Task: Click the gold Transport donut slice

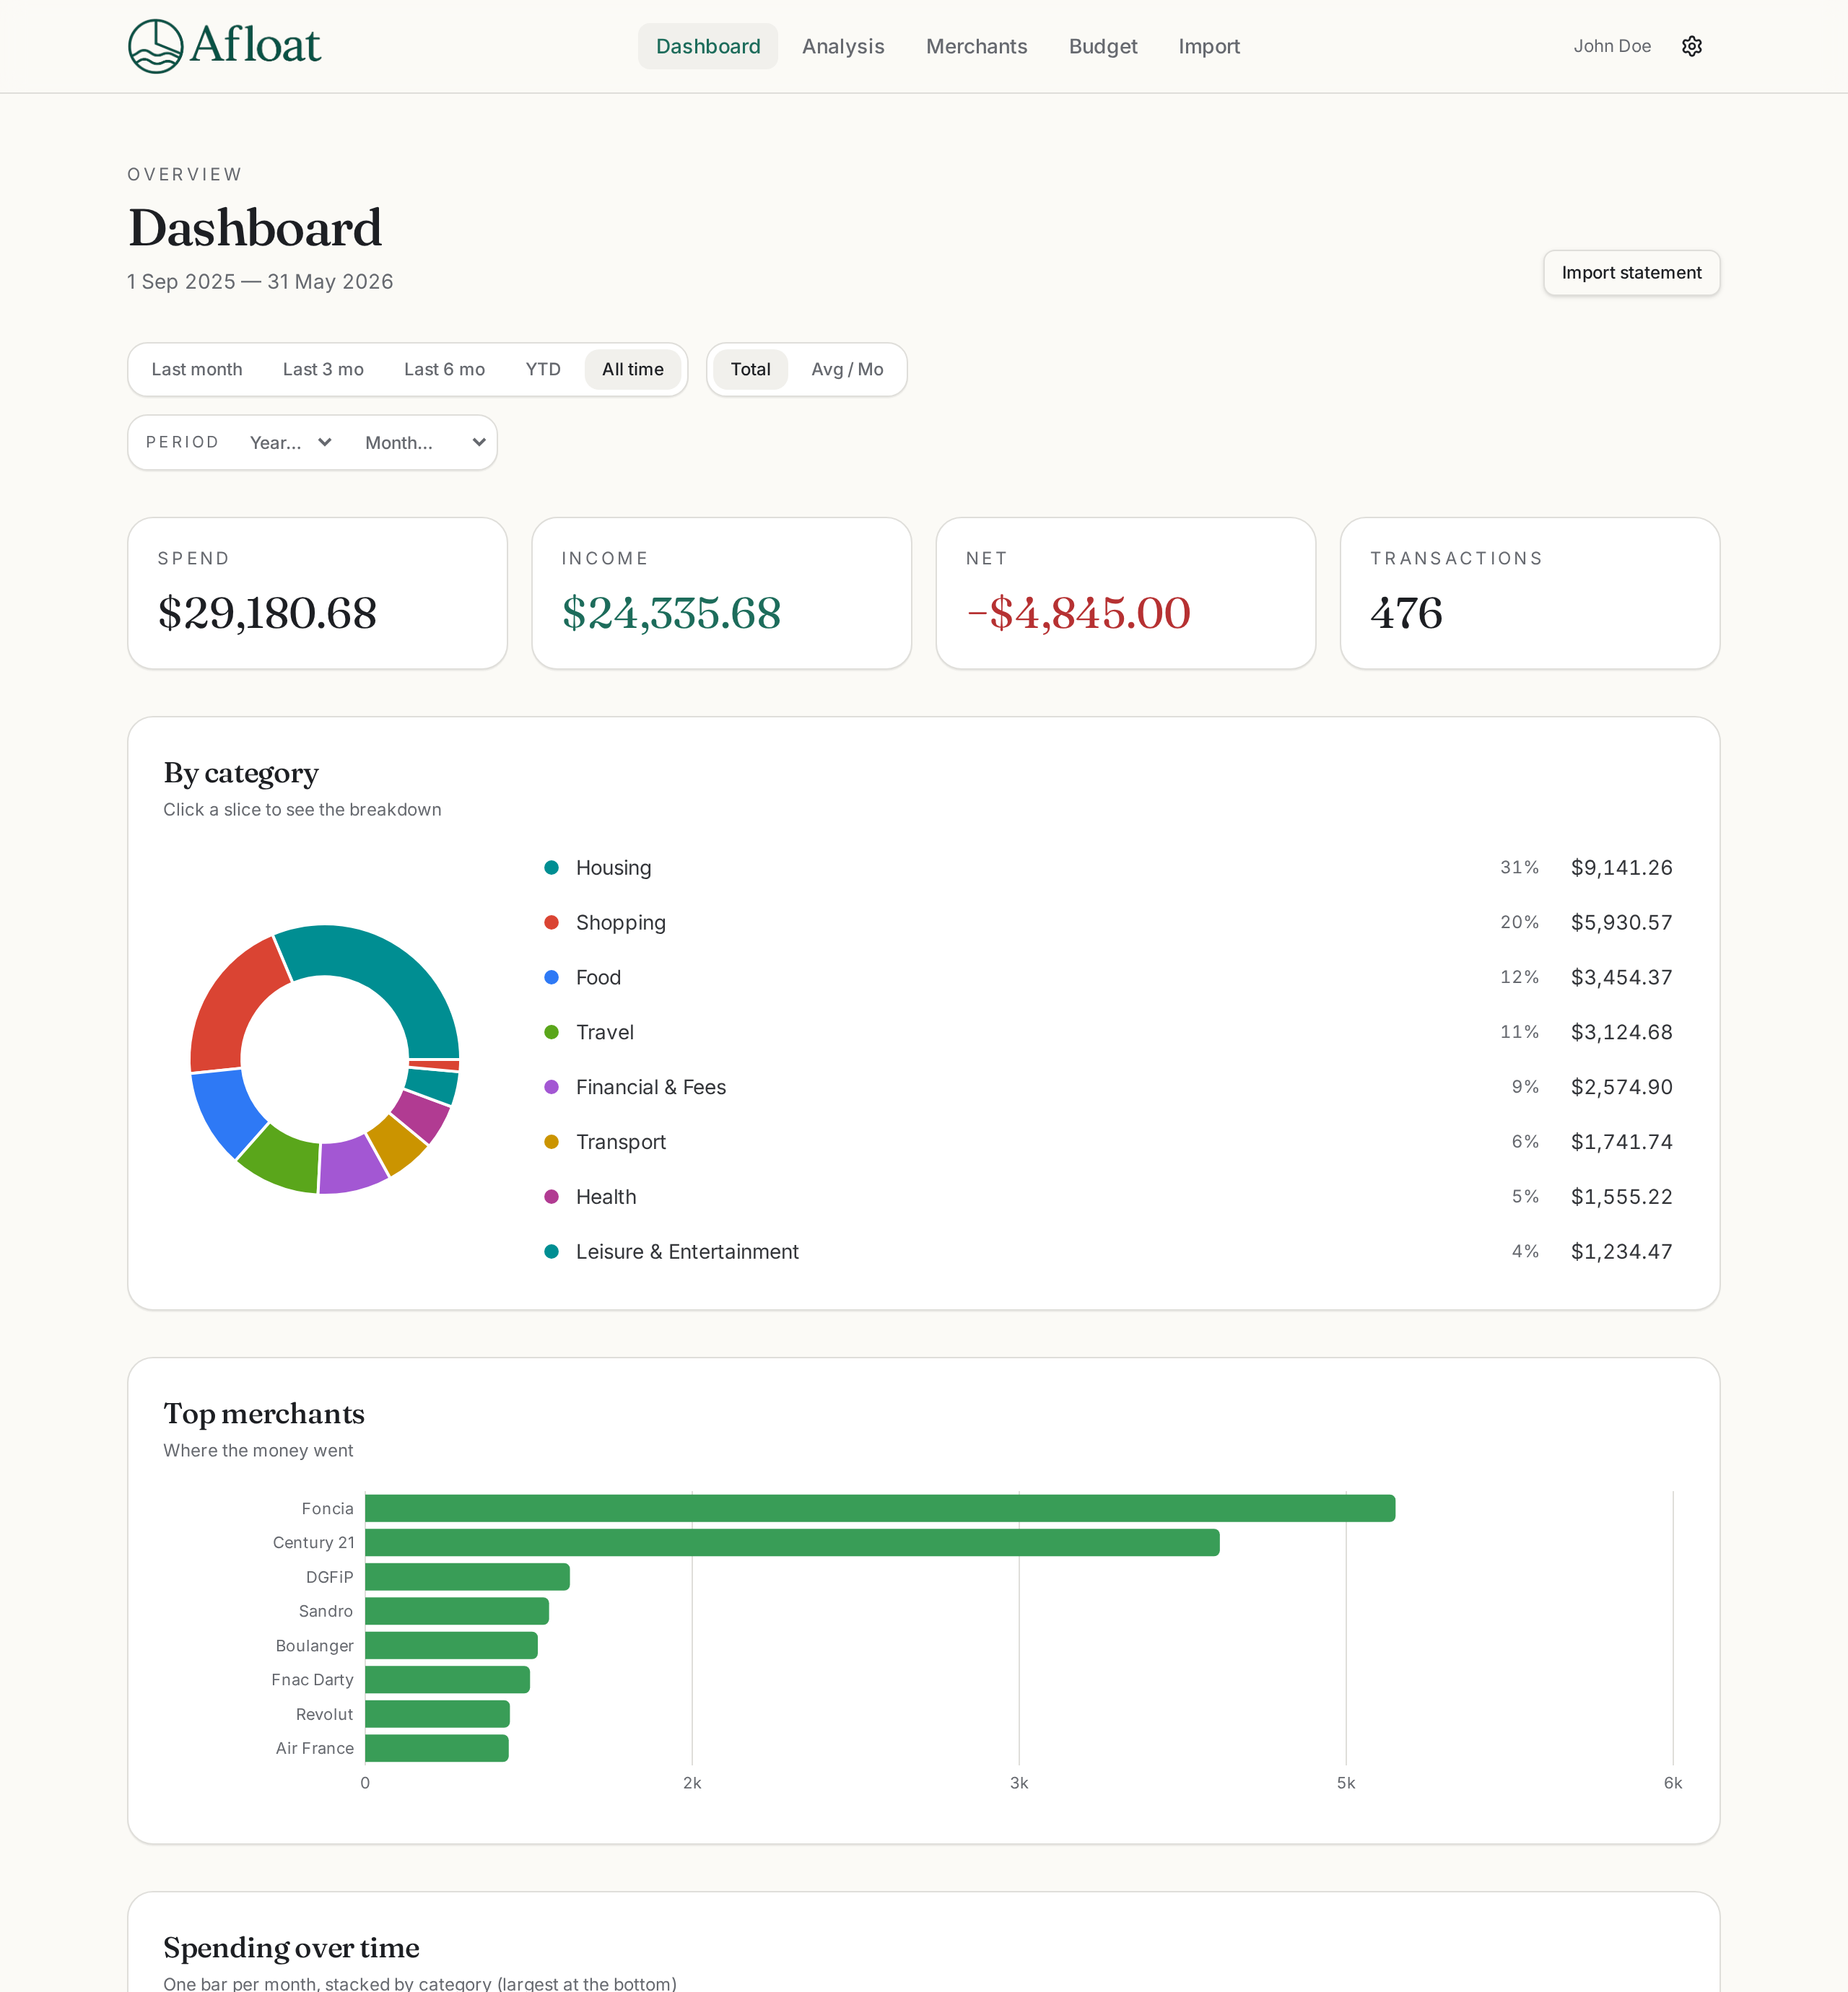Action: click(398, 1144)
